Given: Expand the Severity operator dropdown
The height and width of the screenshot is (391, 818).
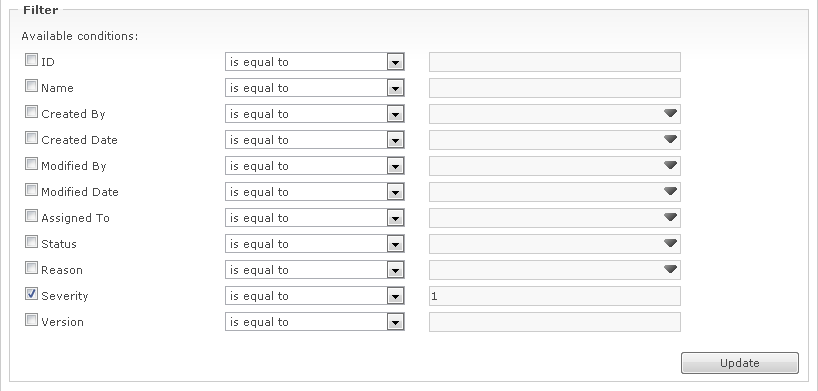Looking at the screenshot, I should [315, 296].
